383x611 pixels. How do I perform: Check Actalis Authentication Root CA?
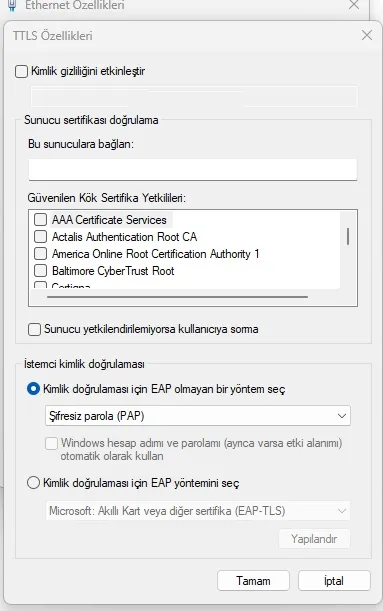click(41, 237)
